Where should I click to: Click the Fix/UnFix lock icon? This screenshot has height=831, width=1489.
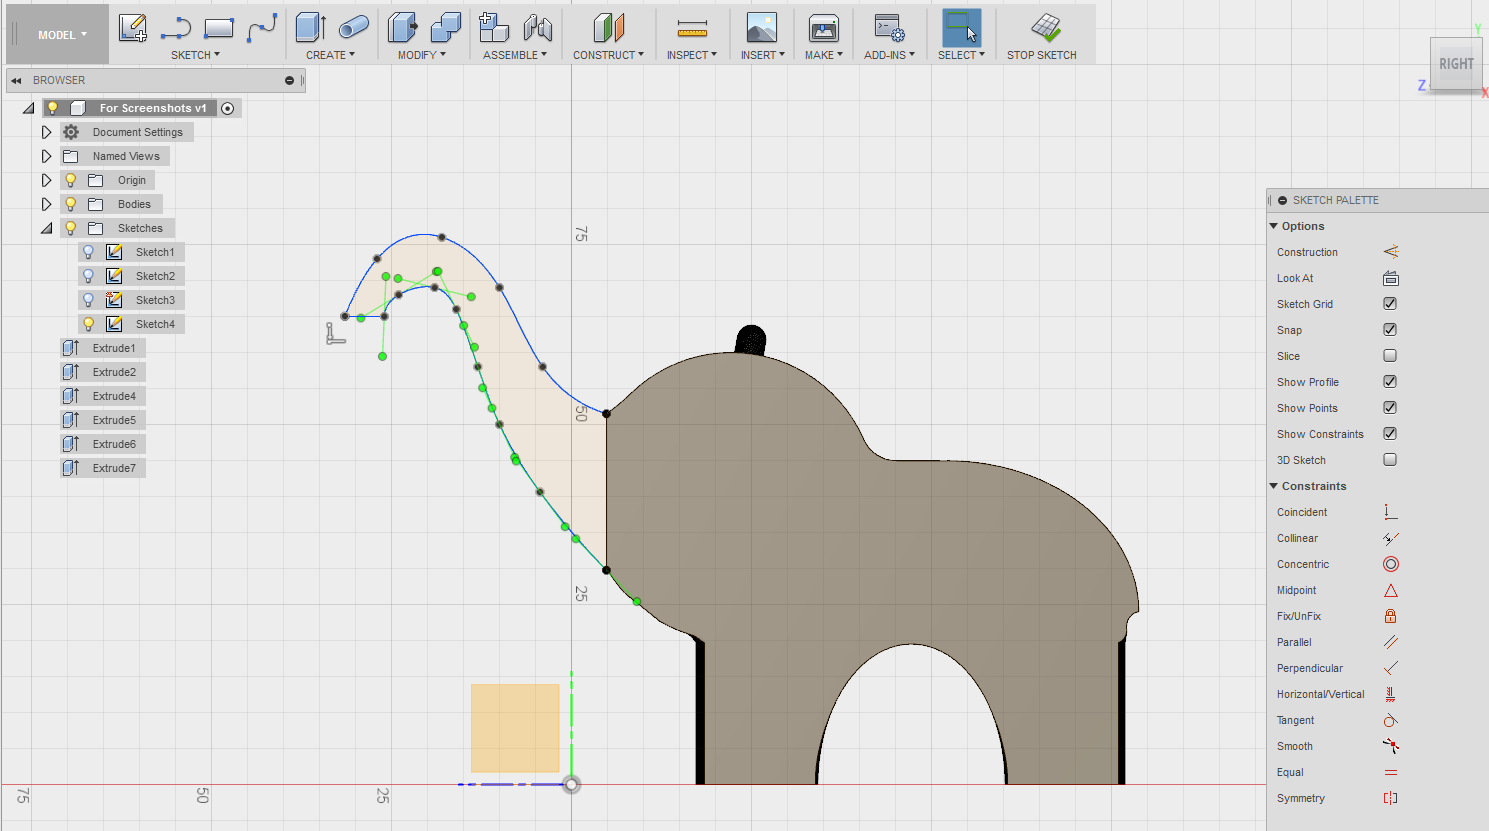click(1390, 616)
